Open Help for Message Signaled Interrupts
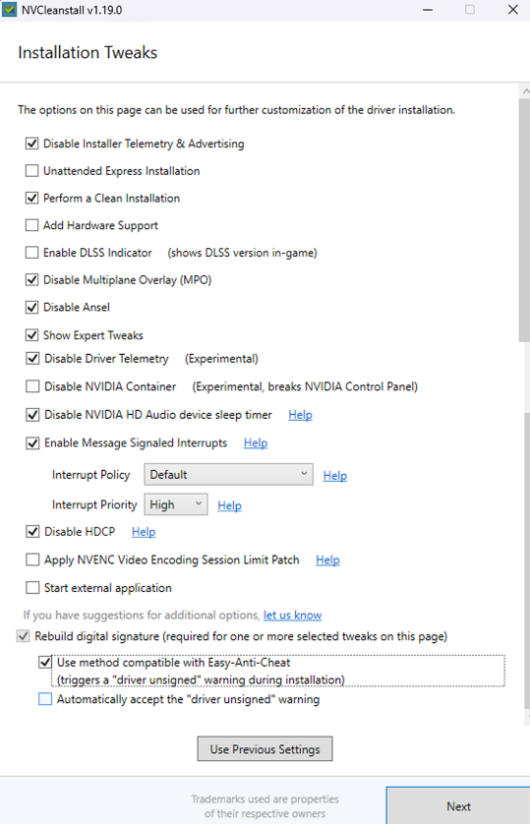This screenshot has width=530, height=824. (255, 444)
